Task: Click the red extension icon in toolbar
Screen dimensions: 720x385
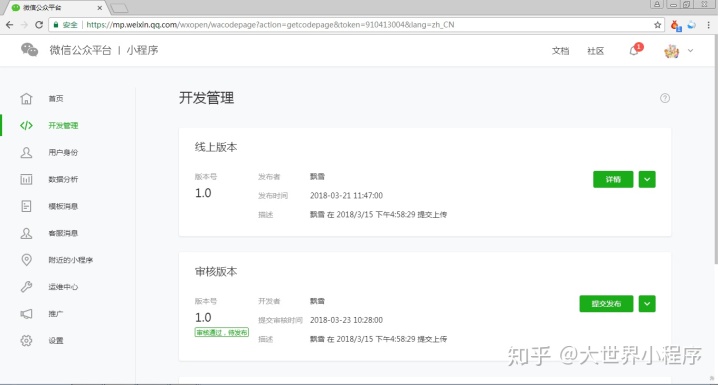Action: pos(675,25)
